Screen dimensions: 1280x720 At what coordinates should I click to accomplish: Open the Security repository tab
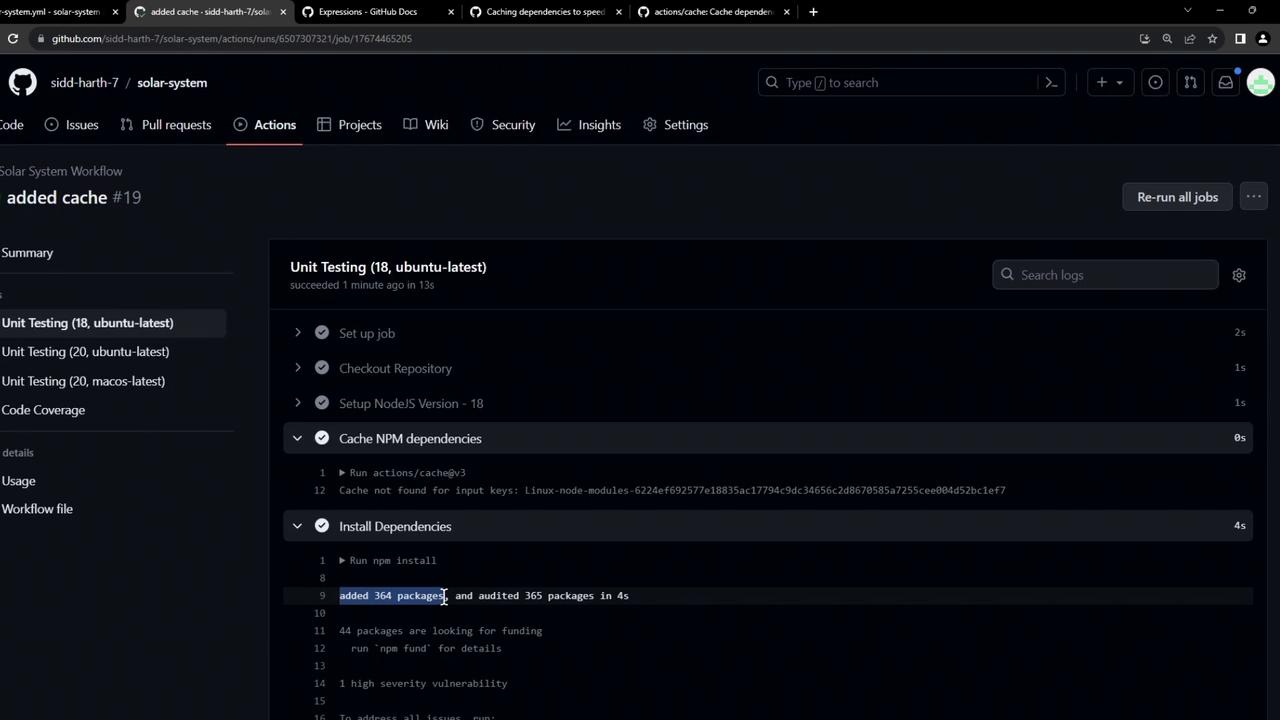503,125
